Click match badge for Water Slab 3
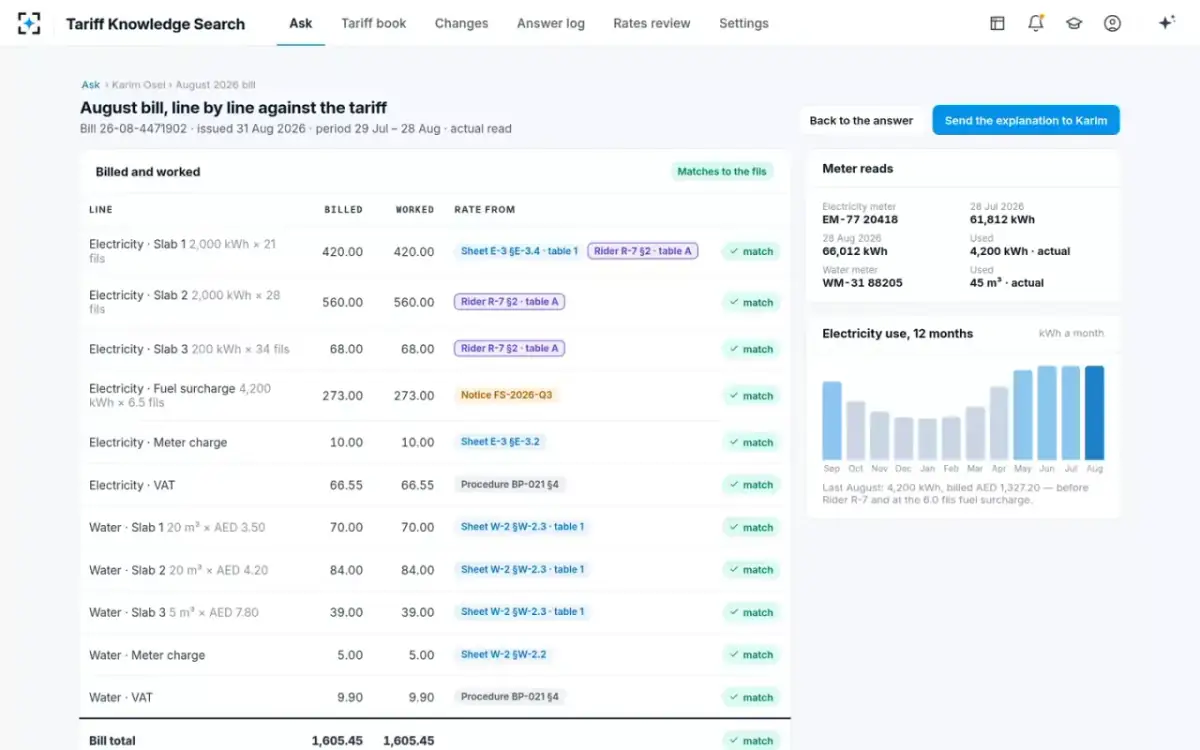 [x=751, y=612]
